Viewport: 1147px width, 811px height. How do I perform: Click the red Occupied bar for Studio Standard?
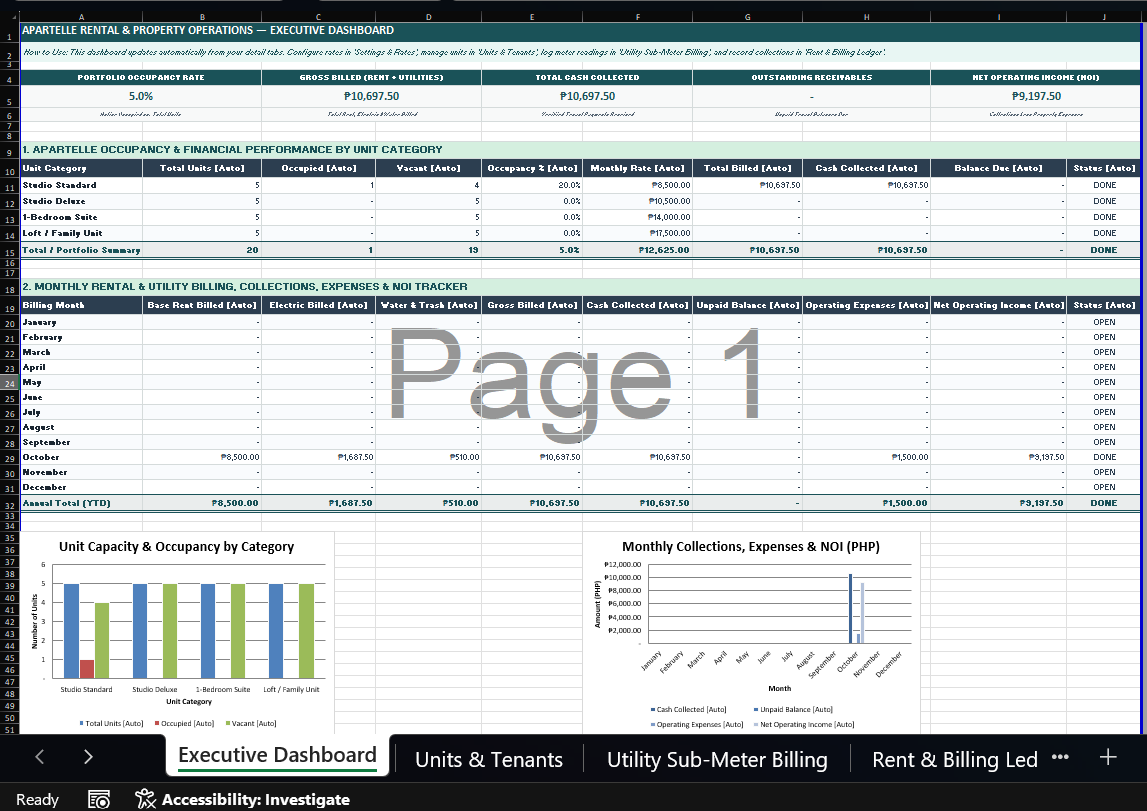[87, 669]
